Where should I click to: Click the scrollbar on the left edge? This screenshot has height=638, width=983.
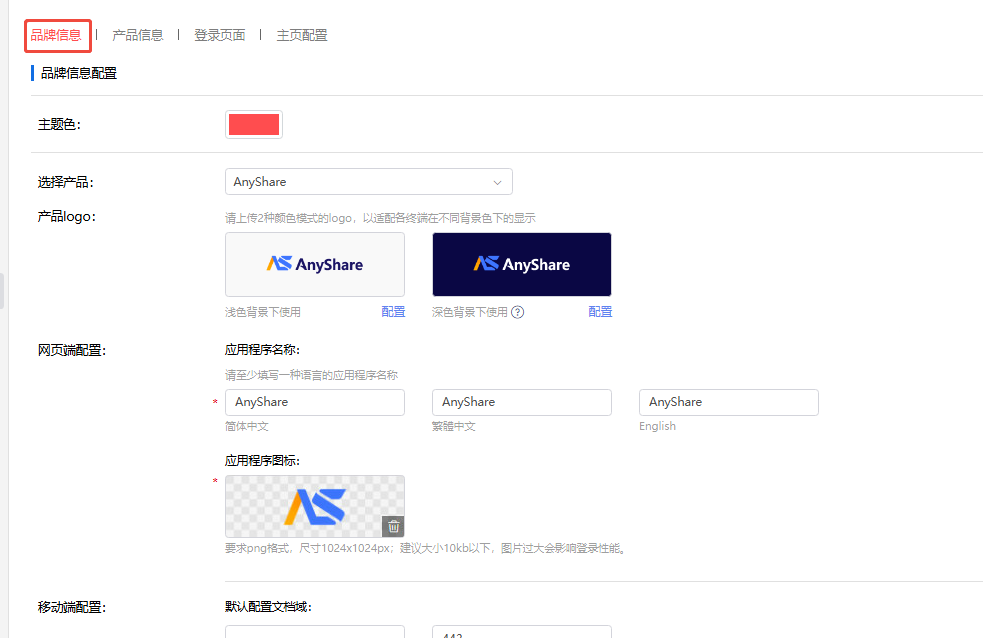[3, 290]
